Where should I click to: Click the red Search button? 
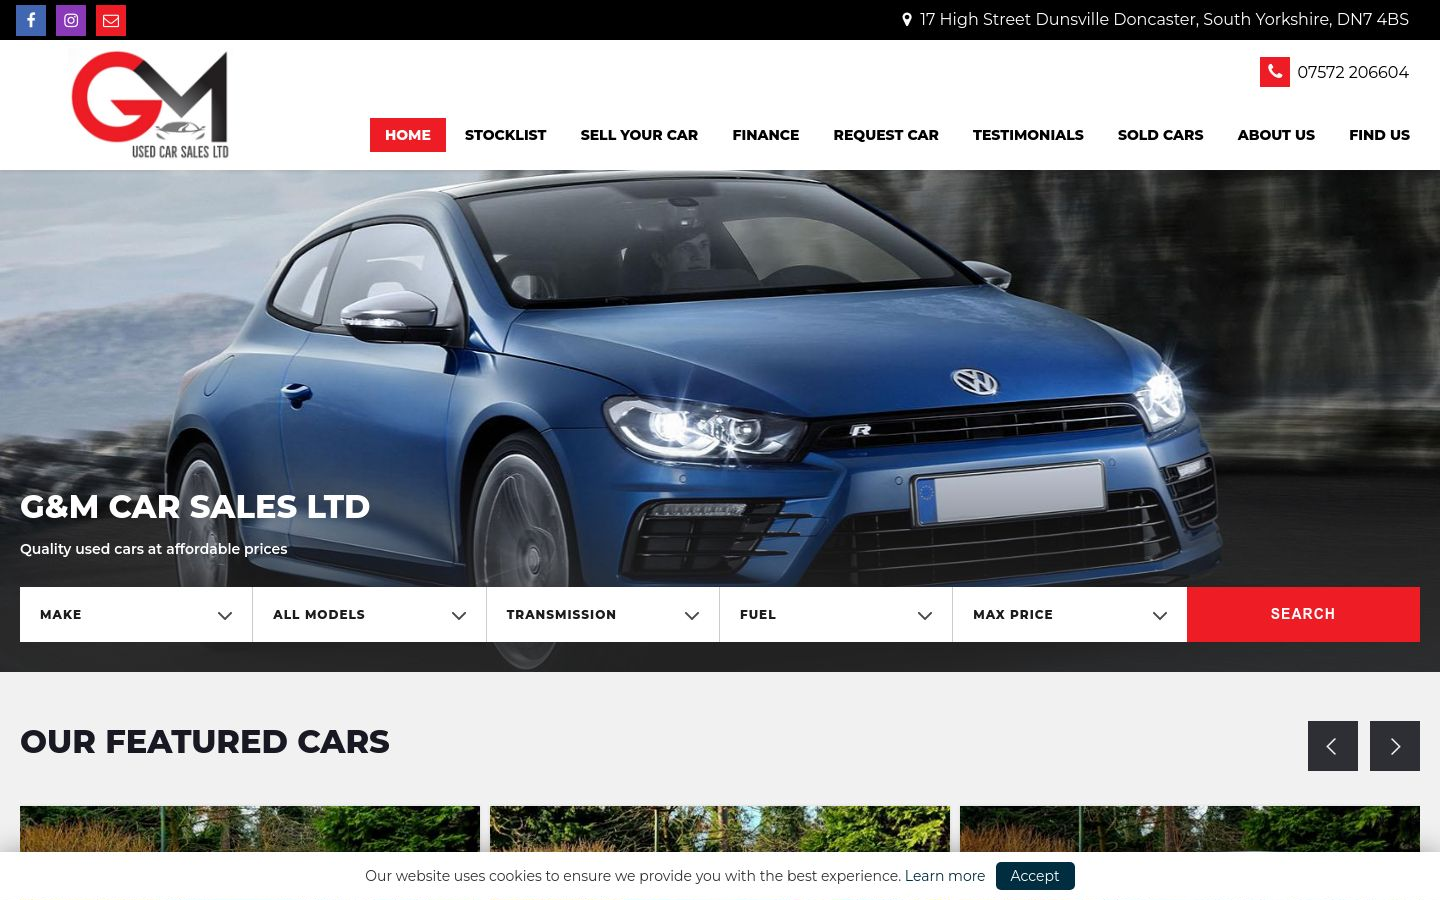[1303, 614]
